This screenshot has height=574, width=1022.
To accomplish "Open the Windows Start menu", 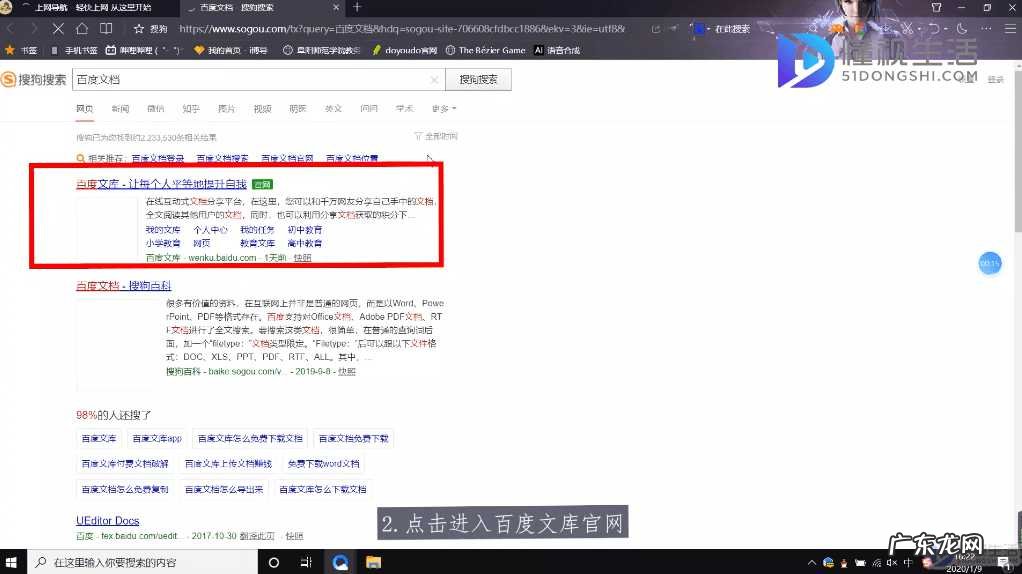I will pos(11,562).
